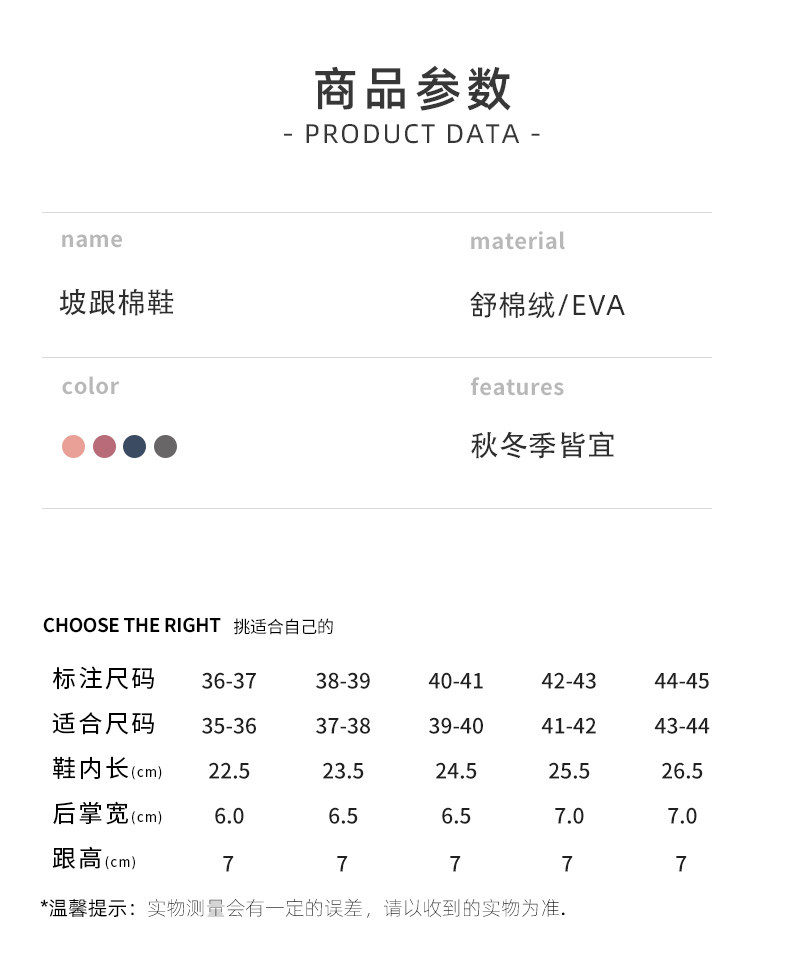The width and height of the screenshot is (790, 966).
Task: Click the PRODUCT DATA subtitle
Action: pos(412,134)
